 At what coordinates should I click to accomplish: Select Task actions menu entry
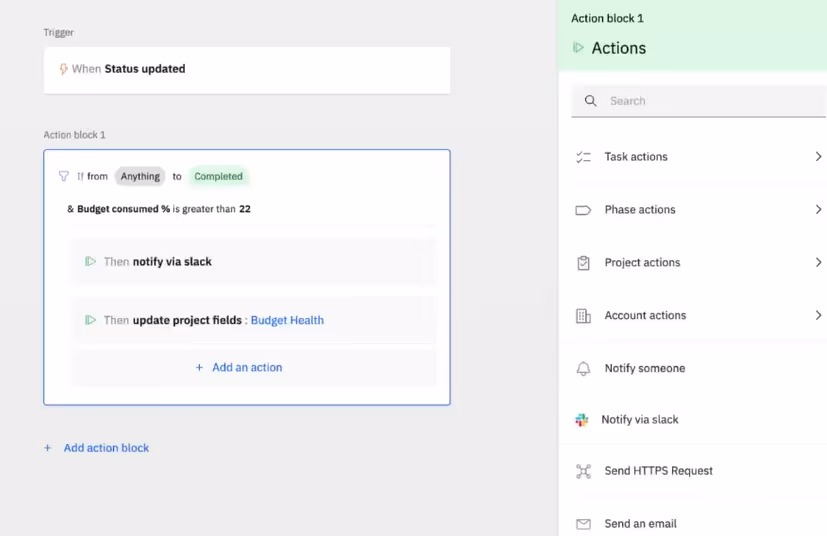tap(698, 157)
